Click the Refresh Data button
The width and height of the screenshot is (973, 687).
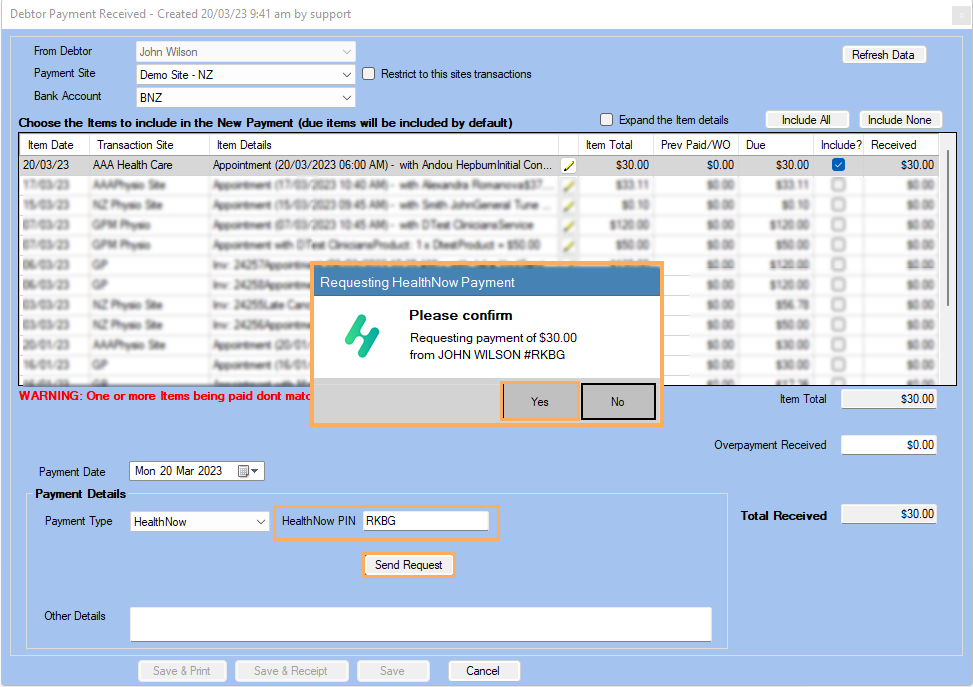coord(884,55)
